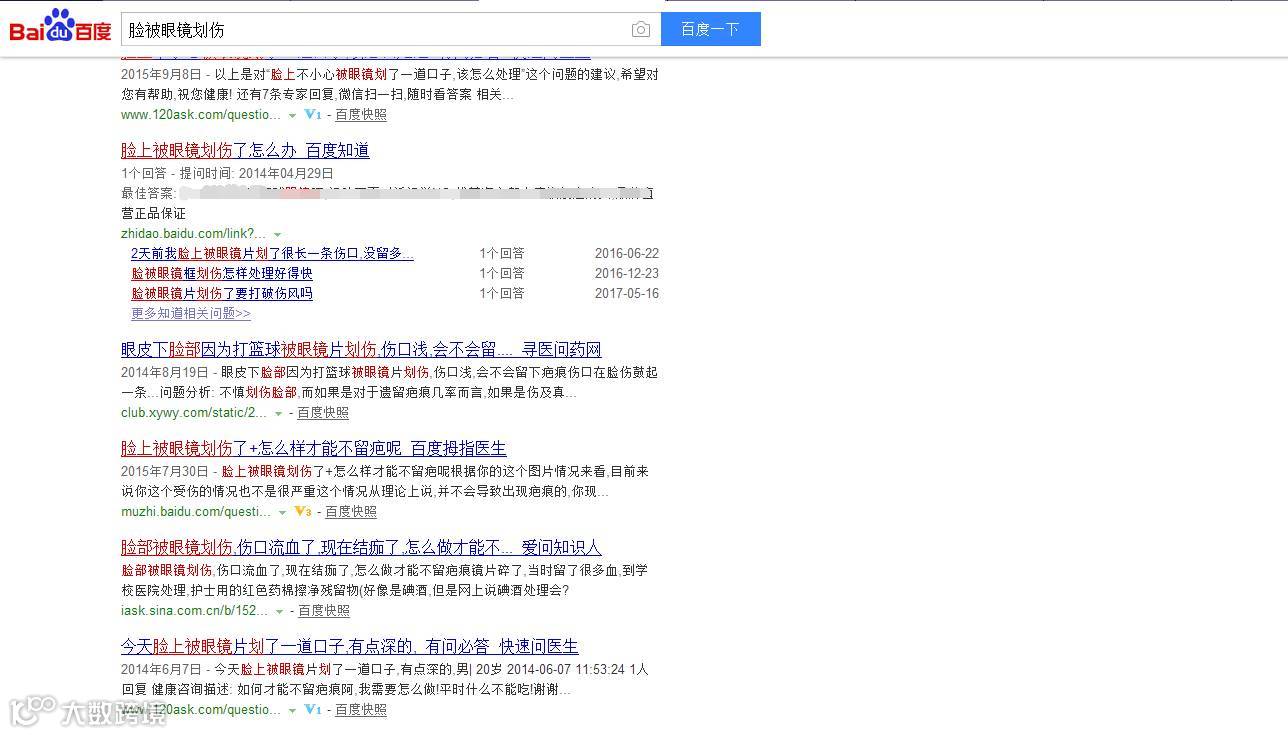Click the zhidao.baidu.com/link green URL
Viewport: 1288px width, 735px height.
(194, 233)
